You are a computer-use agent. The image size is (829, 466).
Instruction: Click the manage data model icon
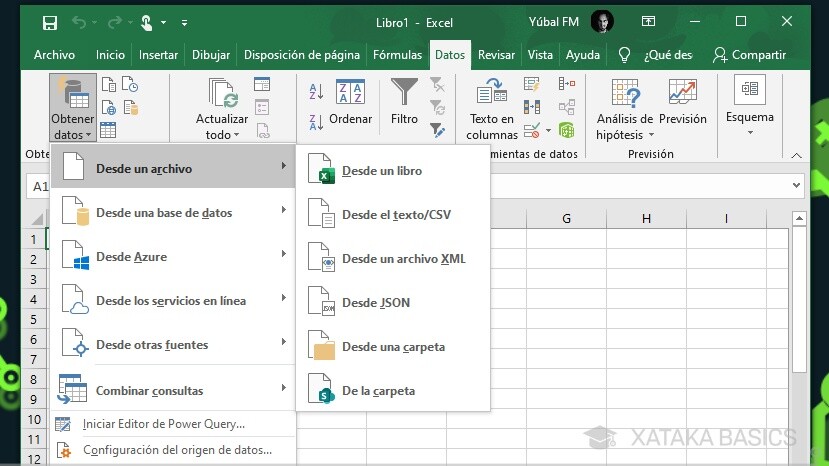(567, 130)
